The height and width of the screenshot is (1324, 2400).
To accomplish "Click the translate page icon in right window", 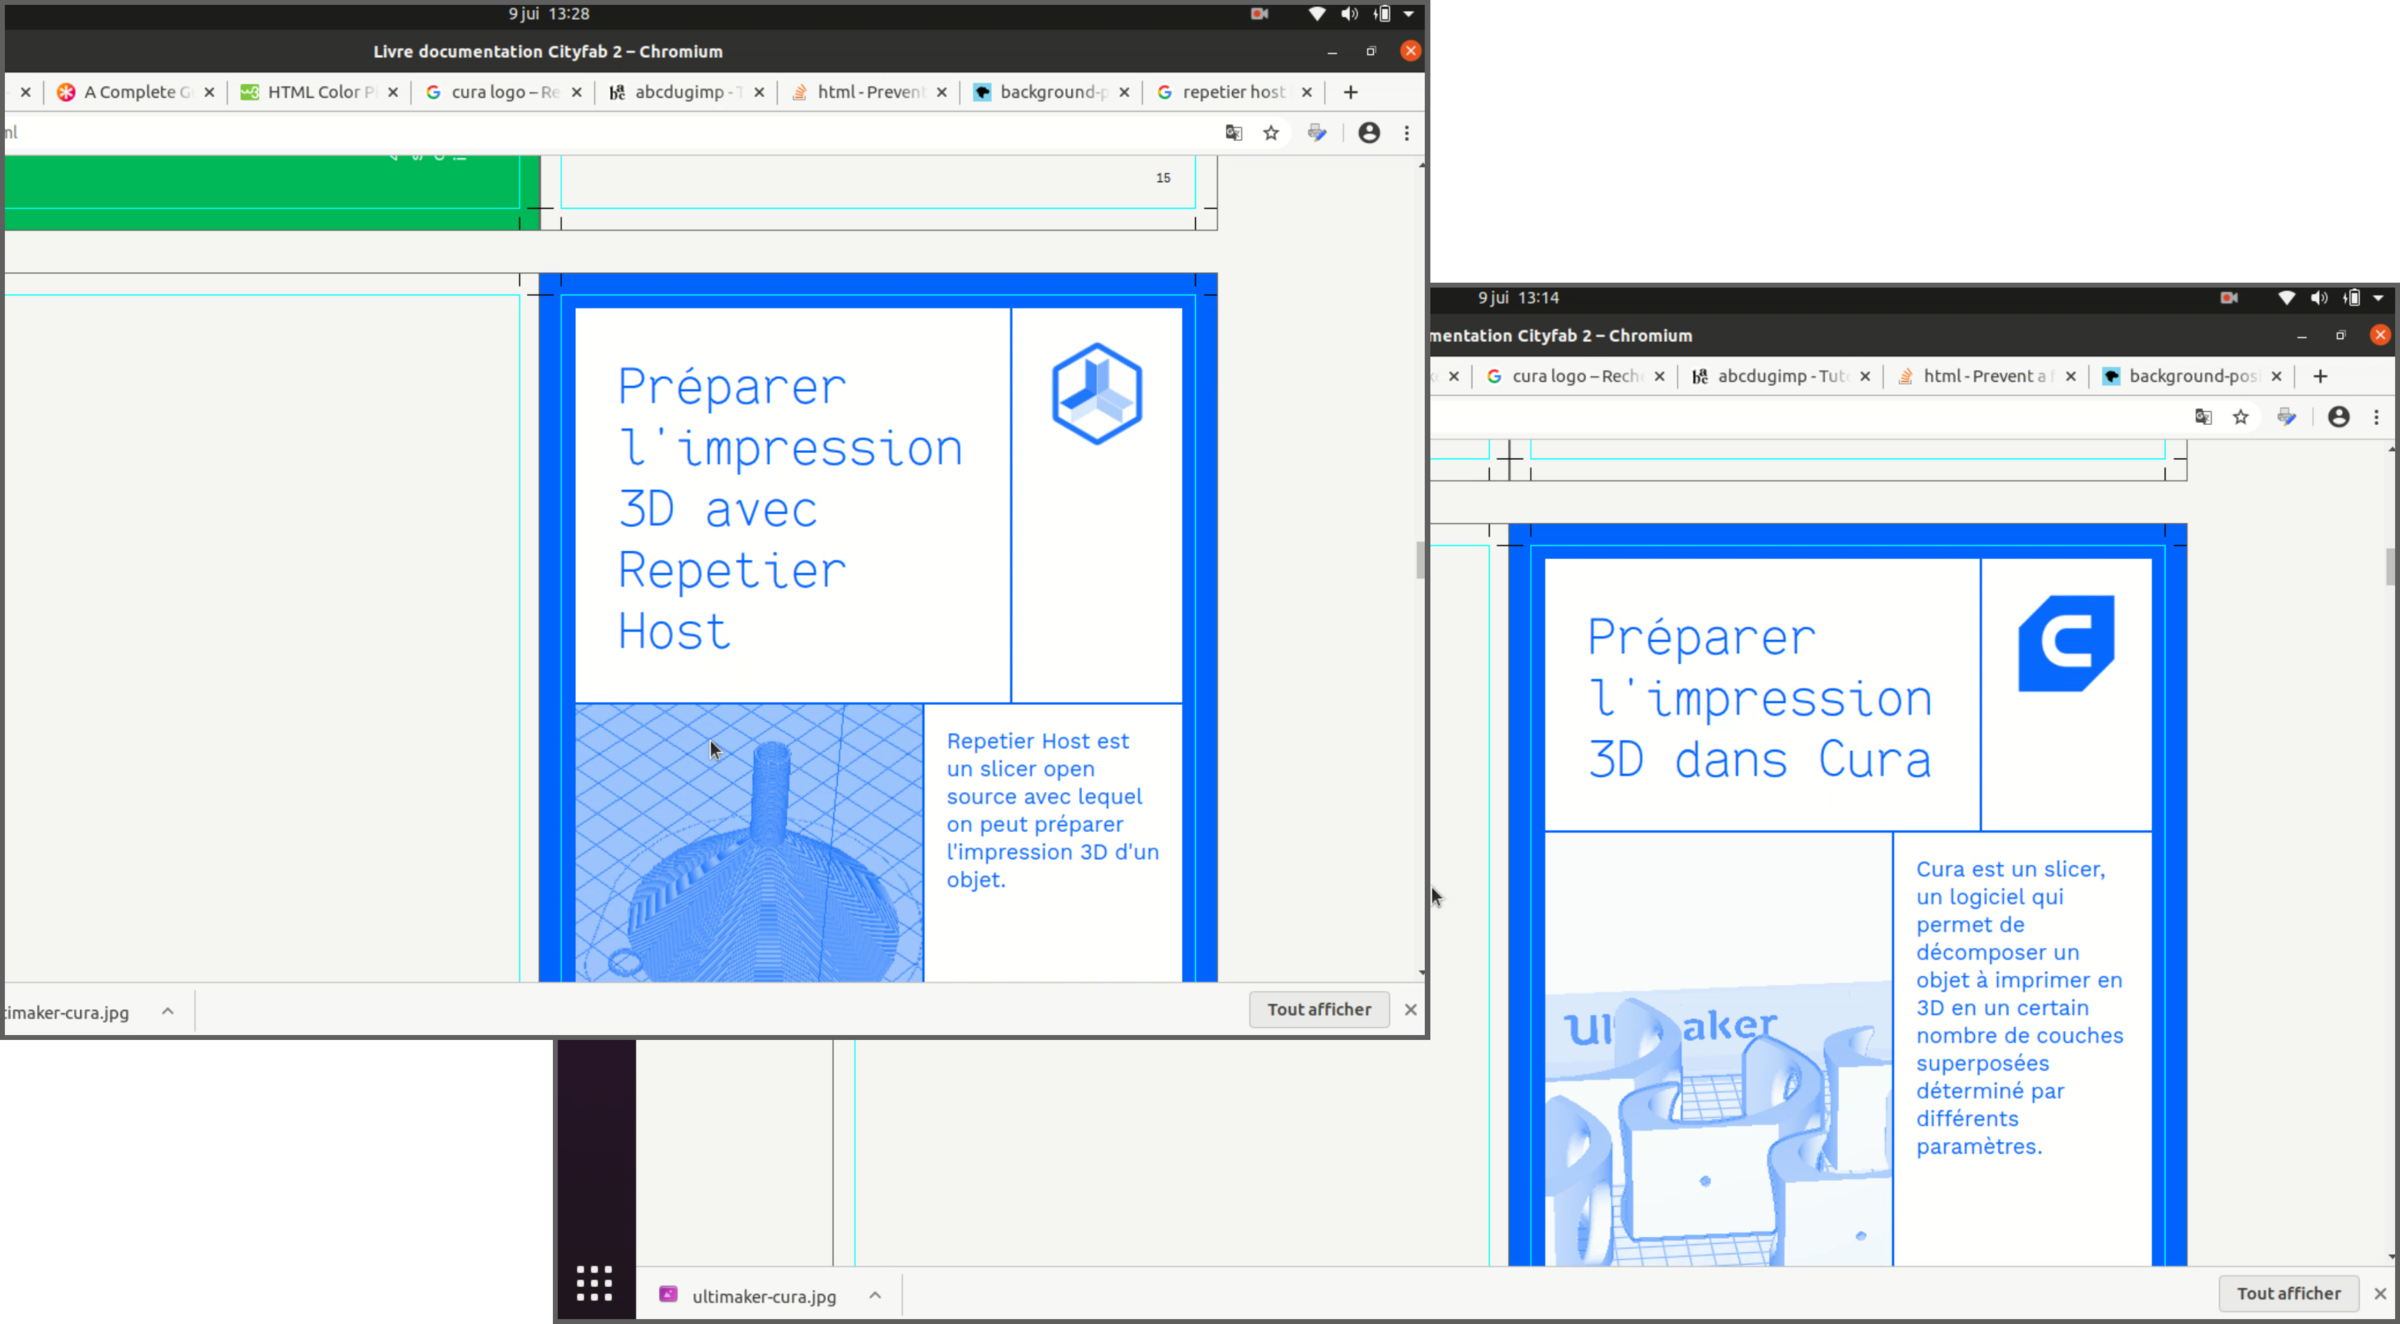I will [2203, 417].
